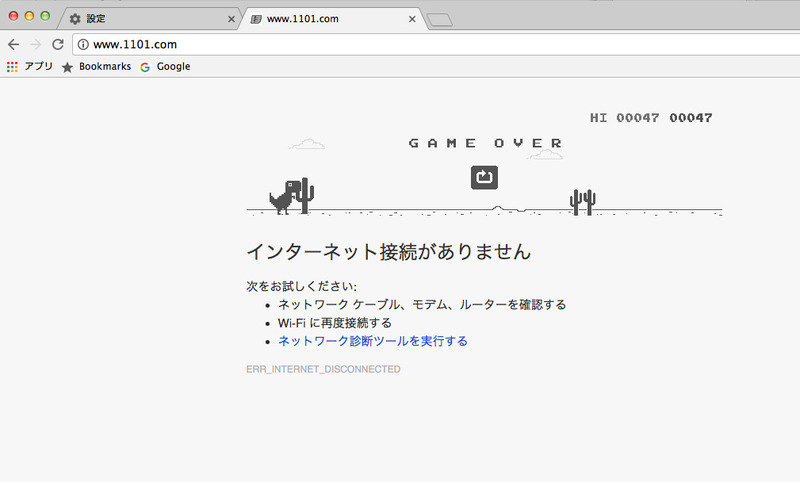800x482 pixels.
Task: Click the restart button under GAME OVER
Action: [484, 177]
